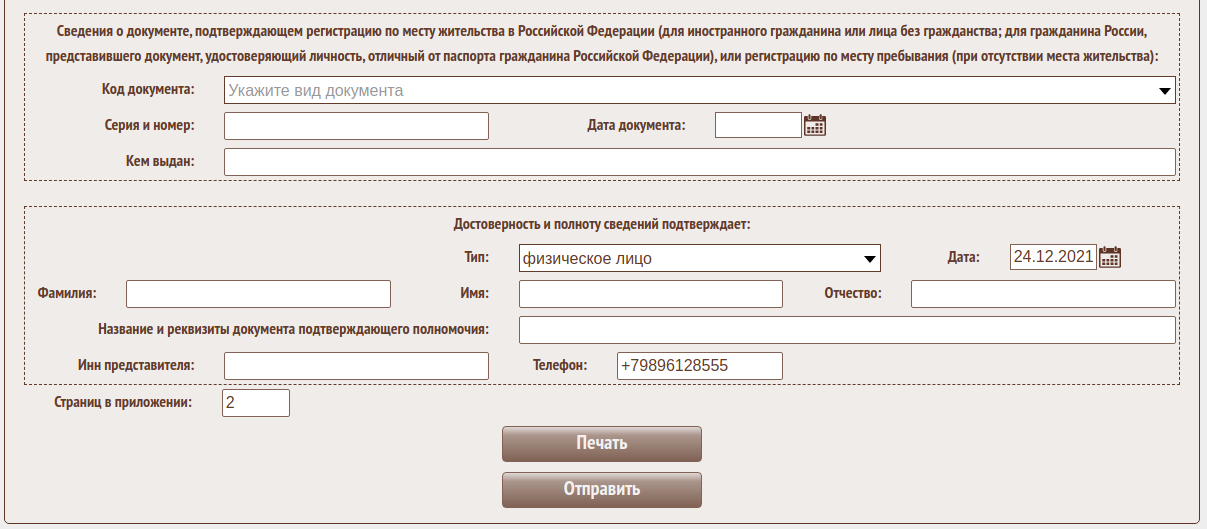Image resolution: width=1207 pixels, height=529 pixels.
Task: Select the Отчество input field
Action: point(1043,294)
